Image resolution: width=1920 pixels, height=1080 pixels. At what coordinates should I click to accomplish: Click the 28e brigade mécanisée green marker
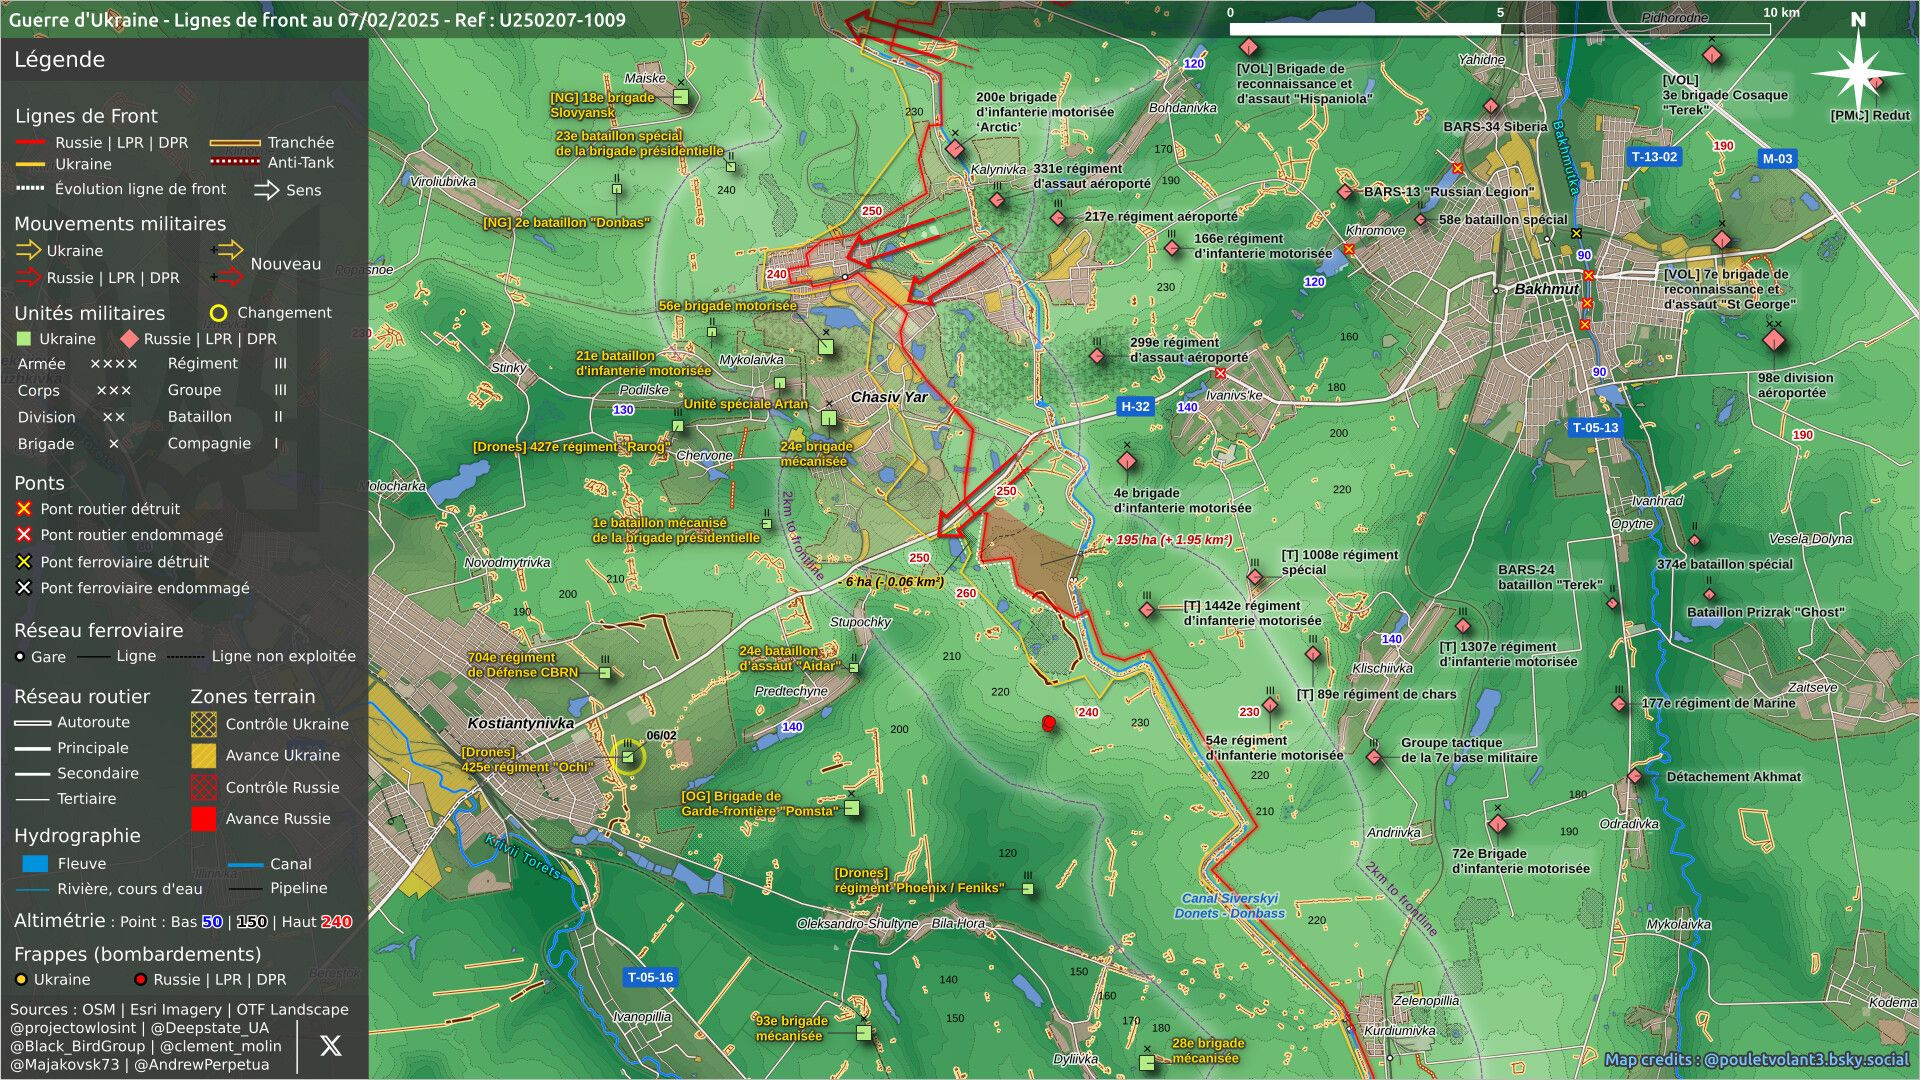[1147, 1063]
